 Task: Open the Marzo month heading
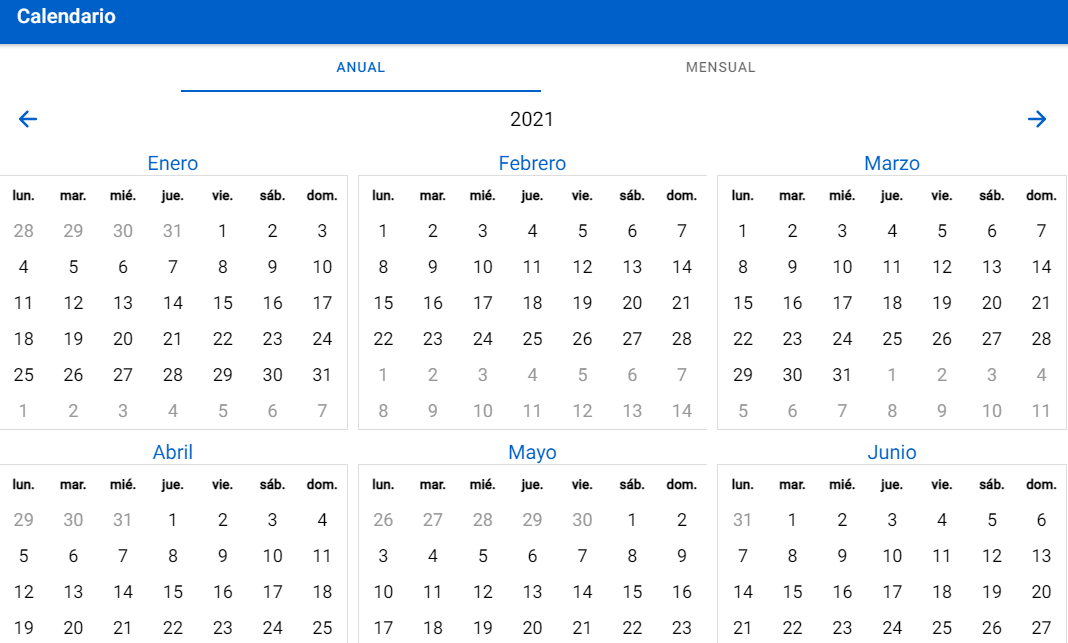coord(892,163)
